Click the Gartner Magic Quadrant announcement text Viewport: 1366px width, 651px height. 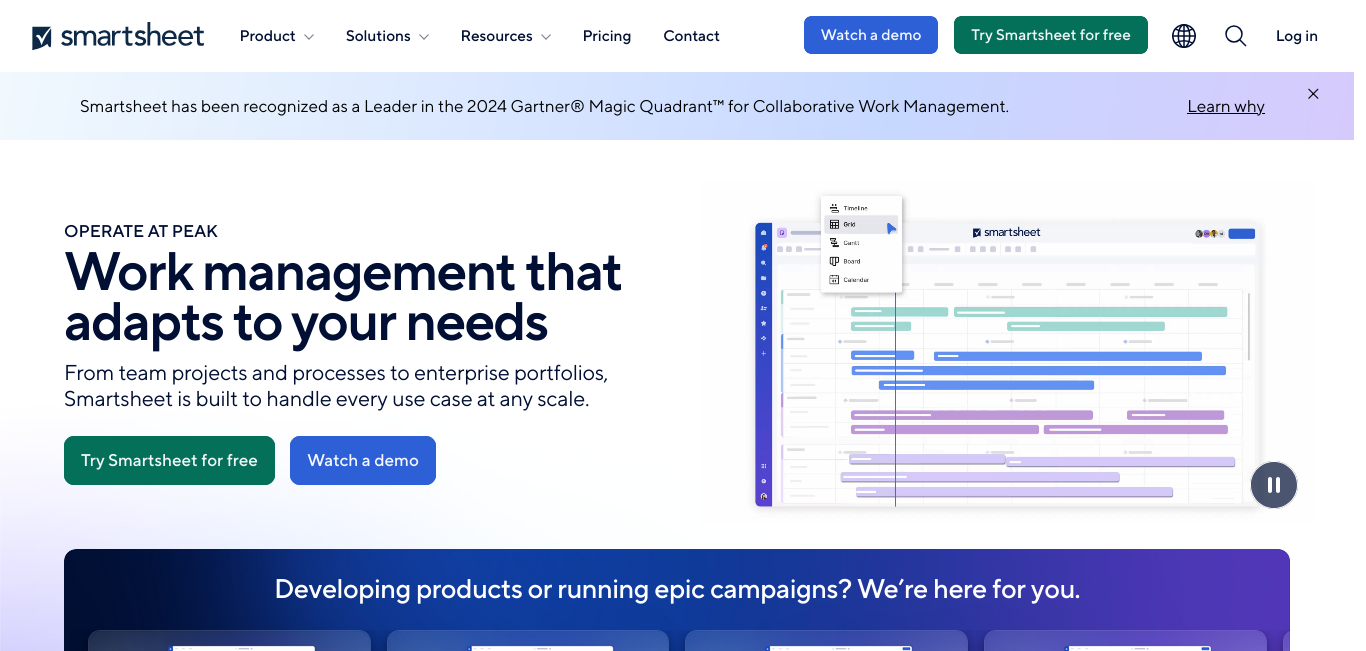pyautogui.click(x=544, y=106)
